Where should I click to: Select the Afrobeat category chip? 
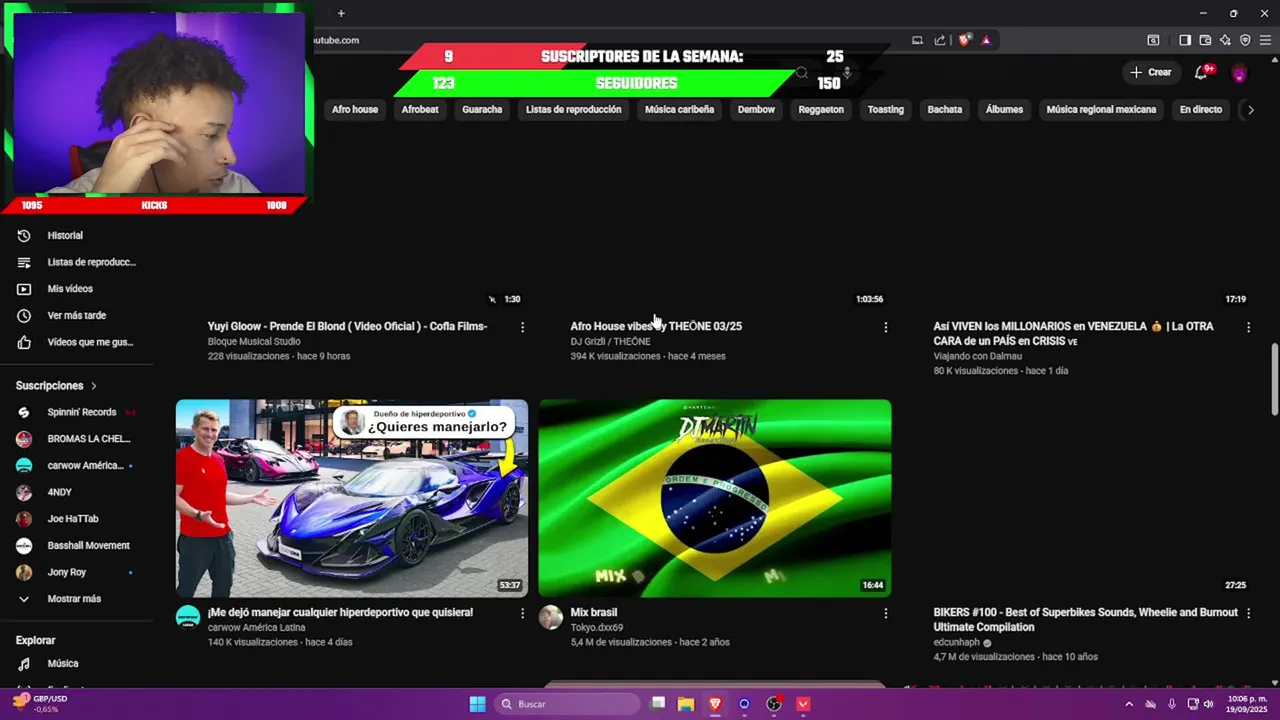pos(420,110)
